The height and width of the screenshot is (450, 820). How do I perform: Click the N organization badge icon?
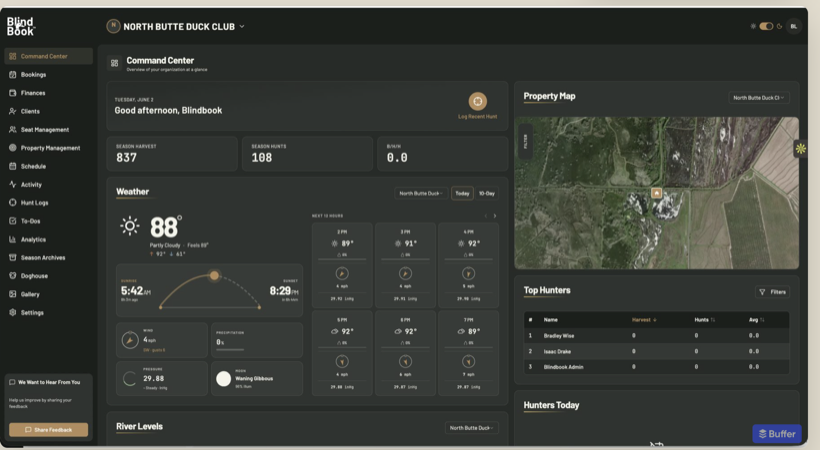tap(113, 26)
